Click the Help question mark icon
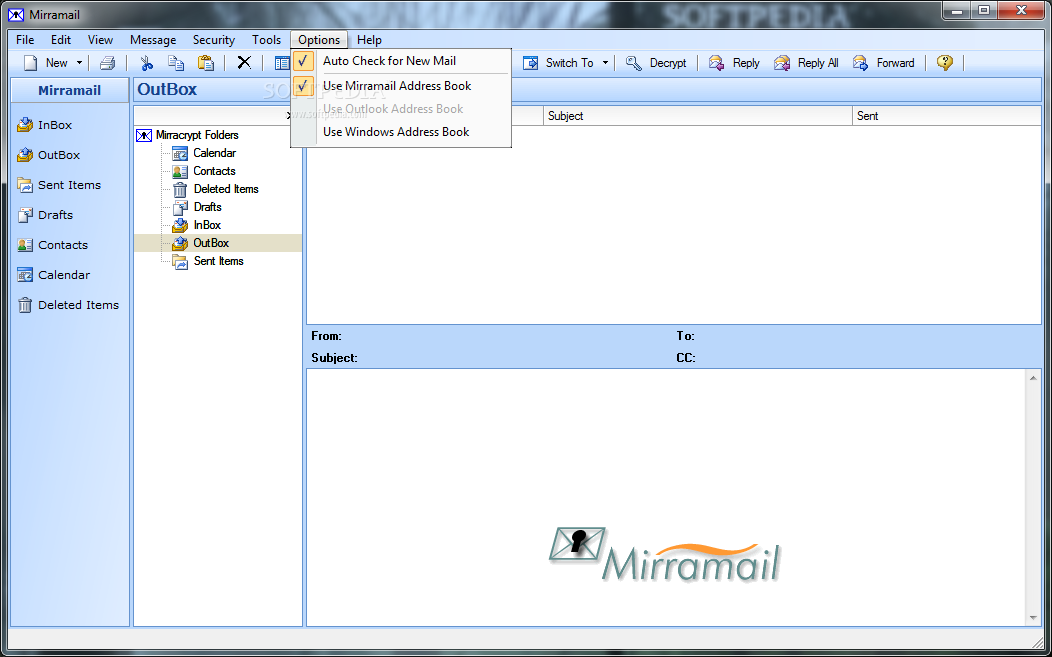Screen dimensions: 1052x657 click(945, 63)
